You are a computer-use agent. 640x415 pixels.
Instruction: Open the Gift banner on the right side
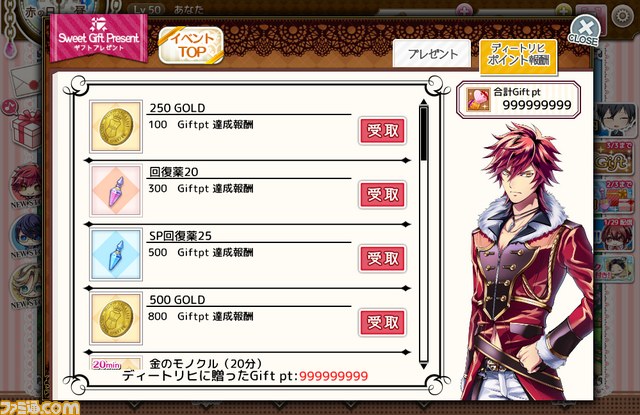pyautogui.click(x=613, y=158)
